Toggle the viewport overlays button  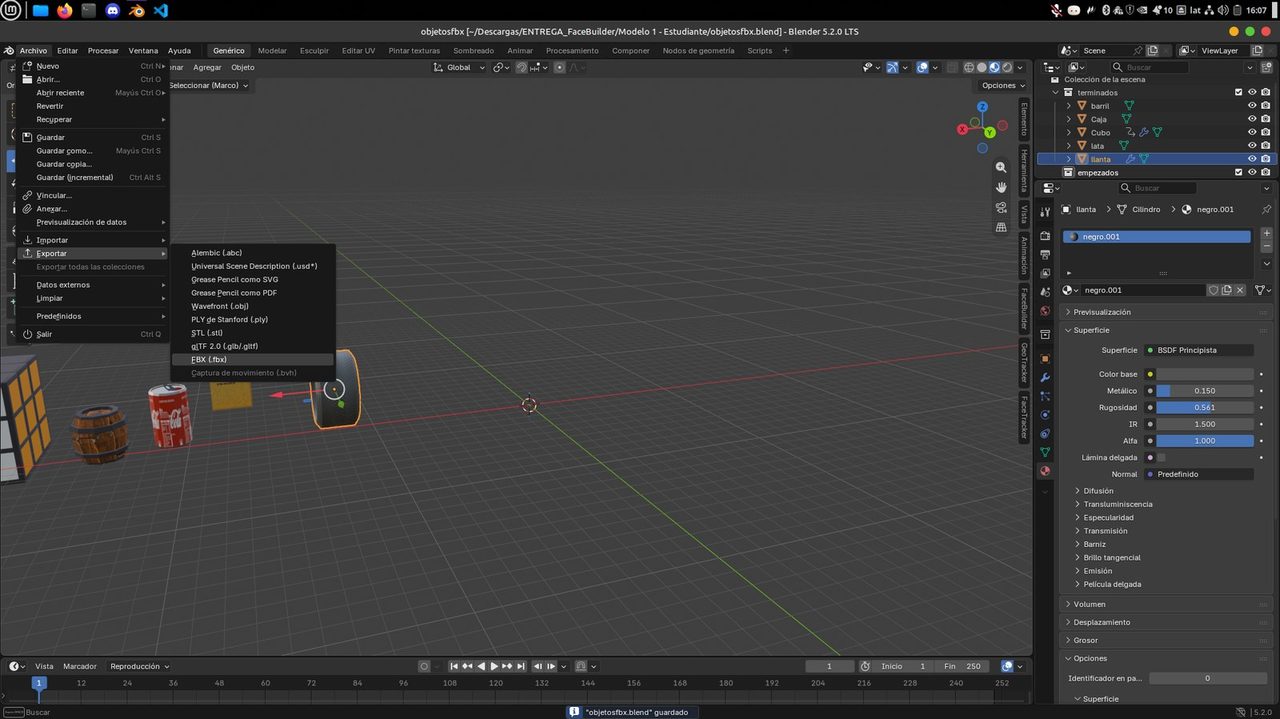click(922, 67)
